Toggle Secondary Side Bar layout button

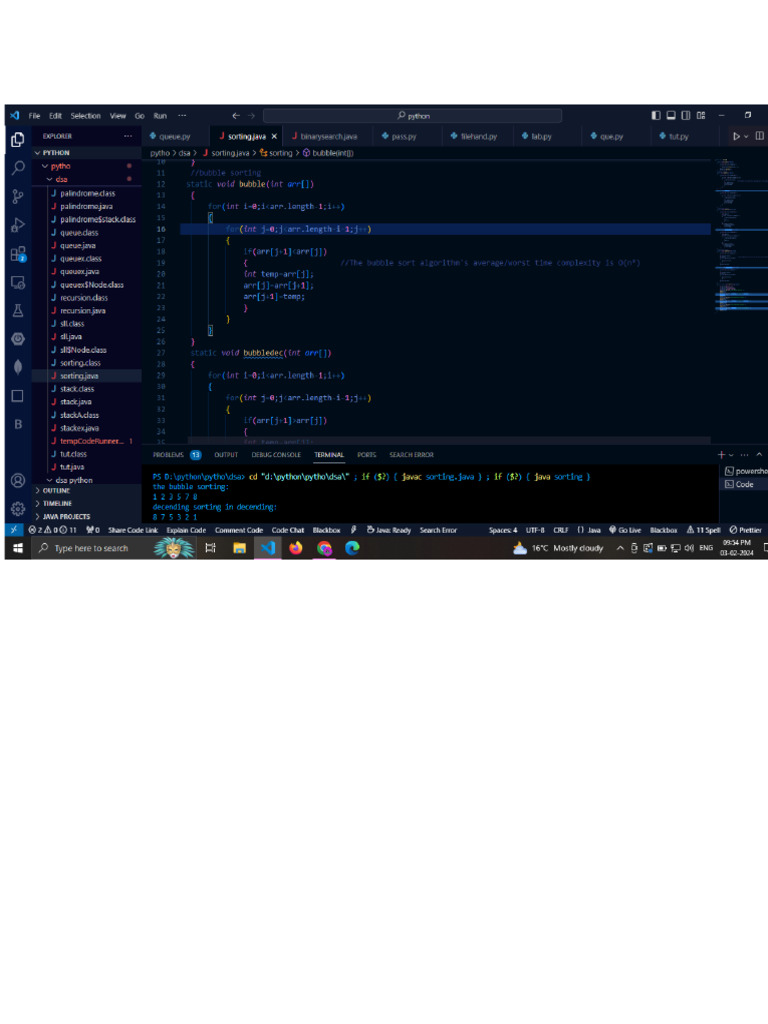(x=686, y=115)
